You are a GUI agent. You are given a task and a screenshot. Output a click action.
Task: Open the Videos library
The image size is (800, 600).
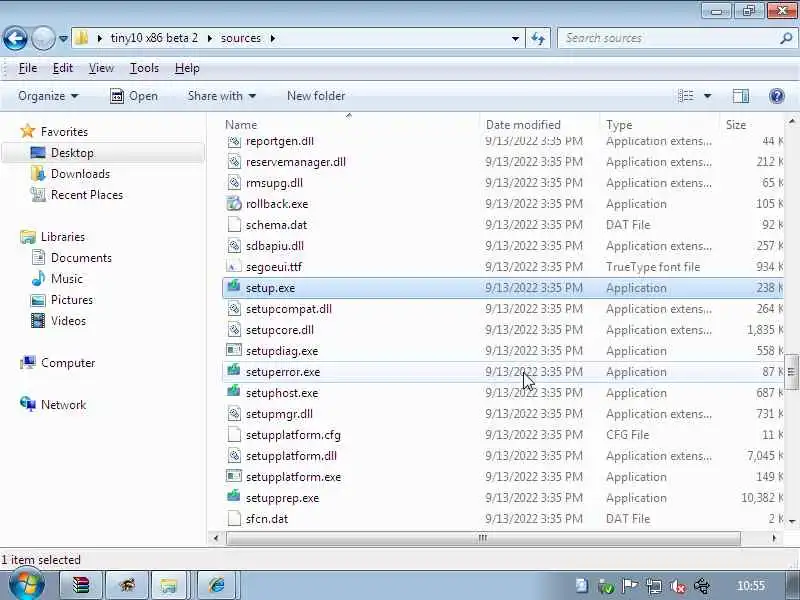(68, 321)
